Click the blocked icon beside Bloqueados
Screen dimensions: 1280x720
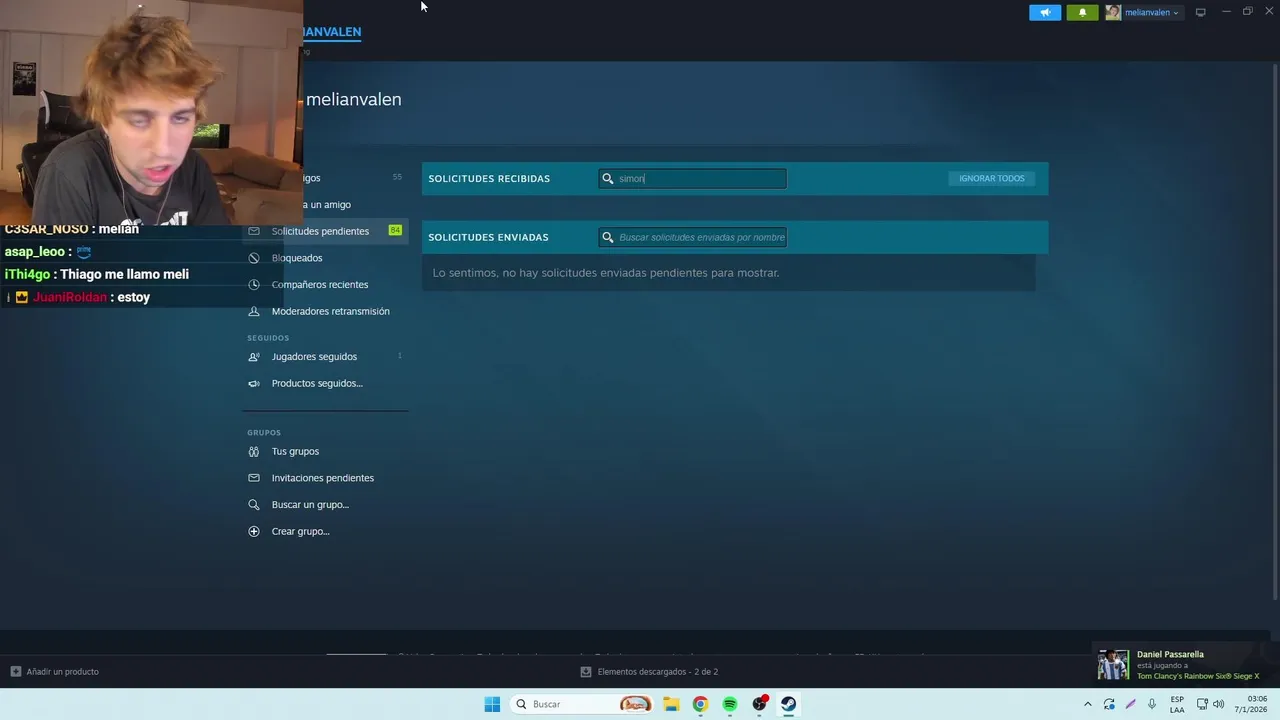tap(254, 258)
